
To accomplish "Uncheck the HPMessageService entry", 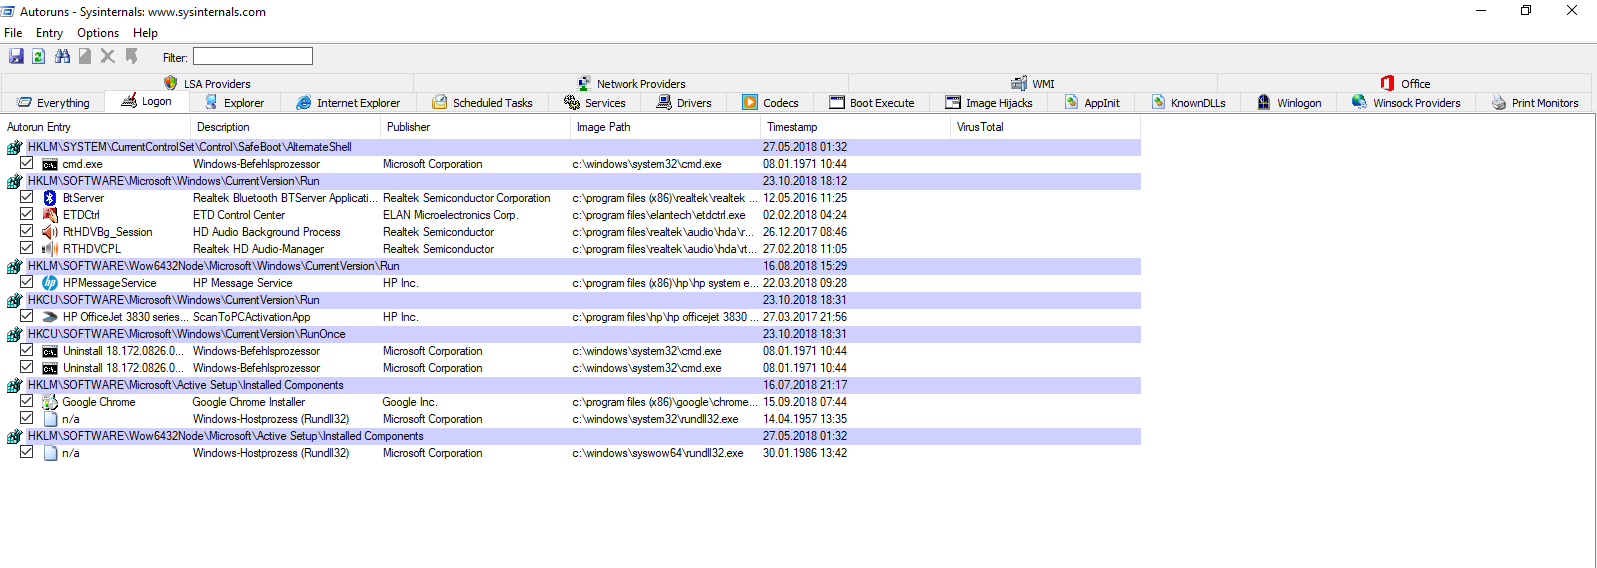I will (x=27, y=282).
